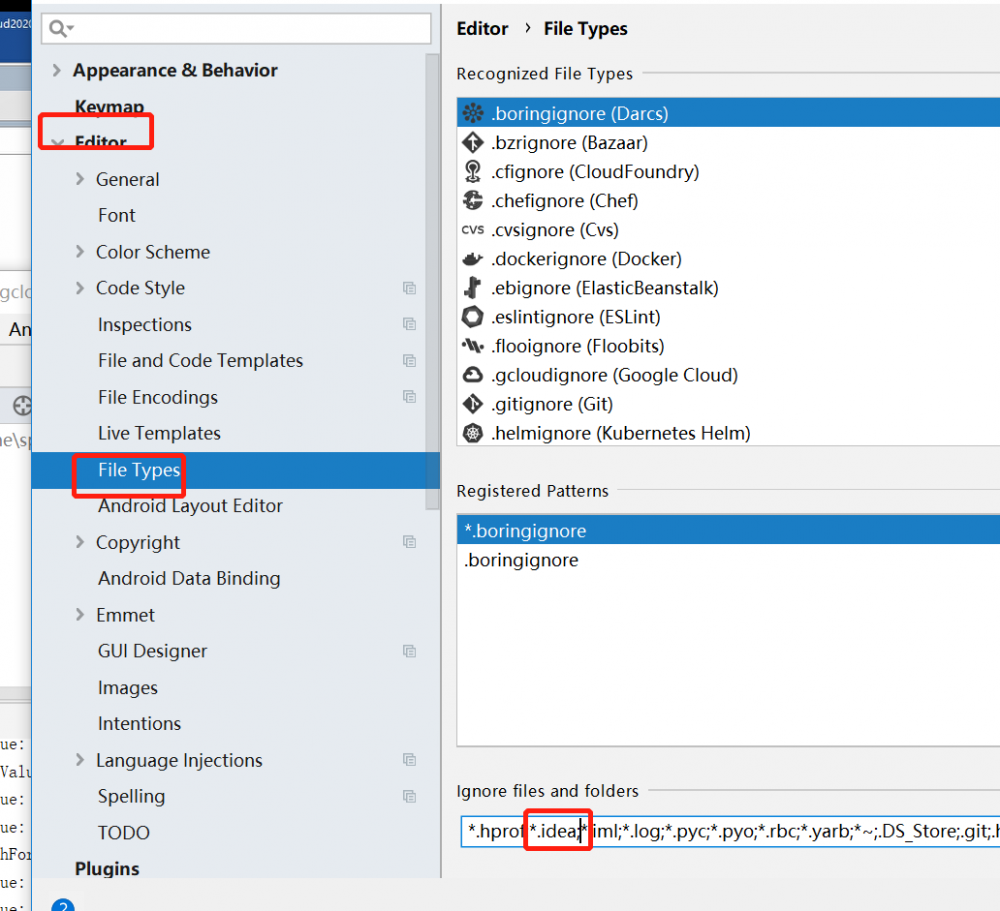Select File and Code Templates

tap(200, 360)
